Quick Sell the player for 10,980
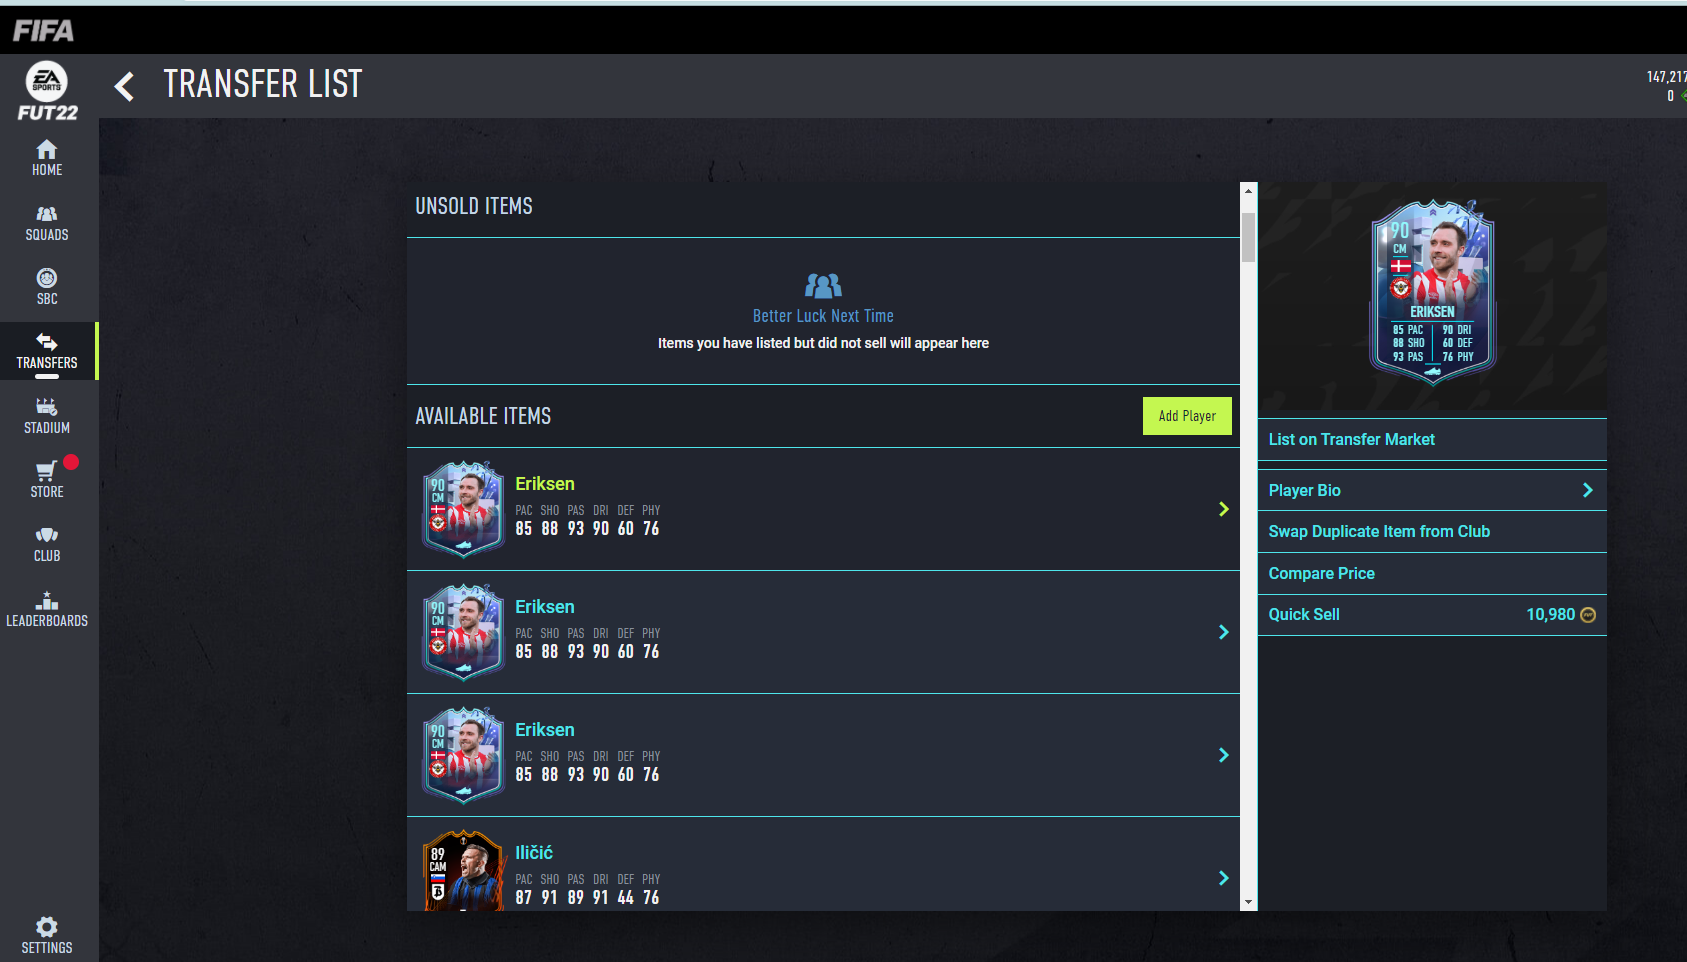Screen dimensions: 1687x962 1432,615
